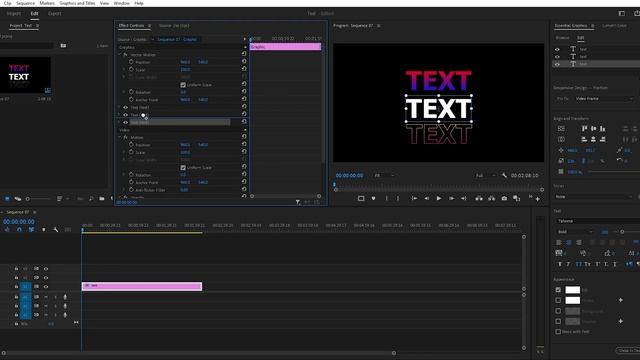
Task: Click the Extract button in Program monitor
Action: pyautogui.click(x=491, y=198)
